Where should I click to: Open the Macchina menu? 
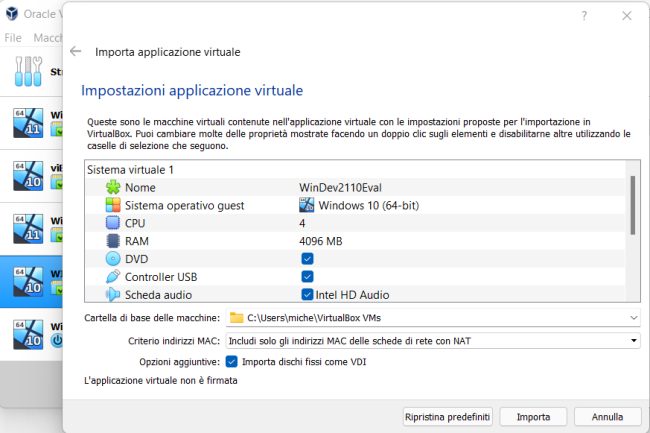47,38
